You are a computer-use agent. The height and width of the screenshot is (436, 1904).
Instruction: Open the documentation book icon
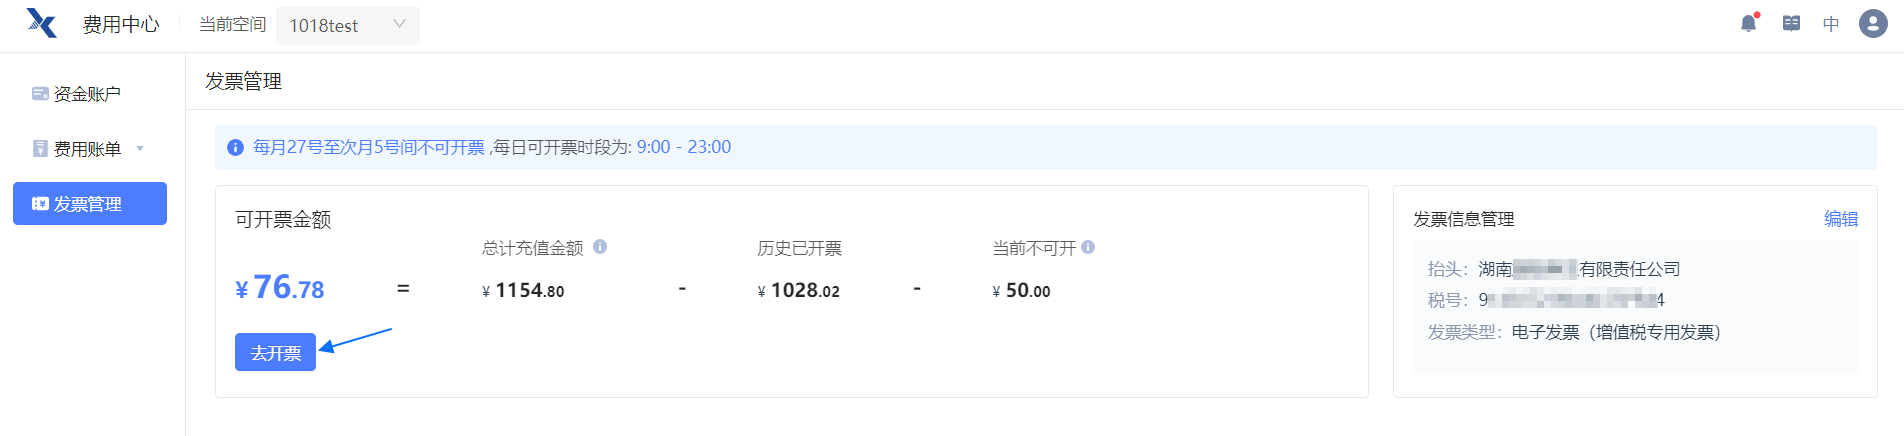(1791, 23)
